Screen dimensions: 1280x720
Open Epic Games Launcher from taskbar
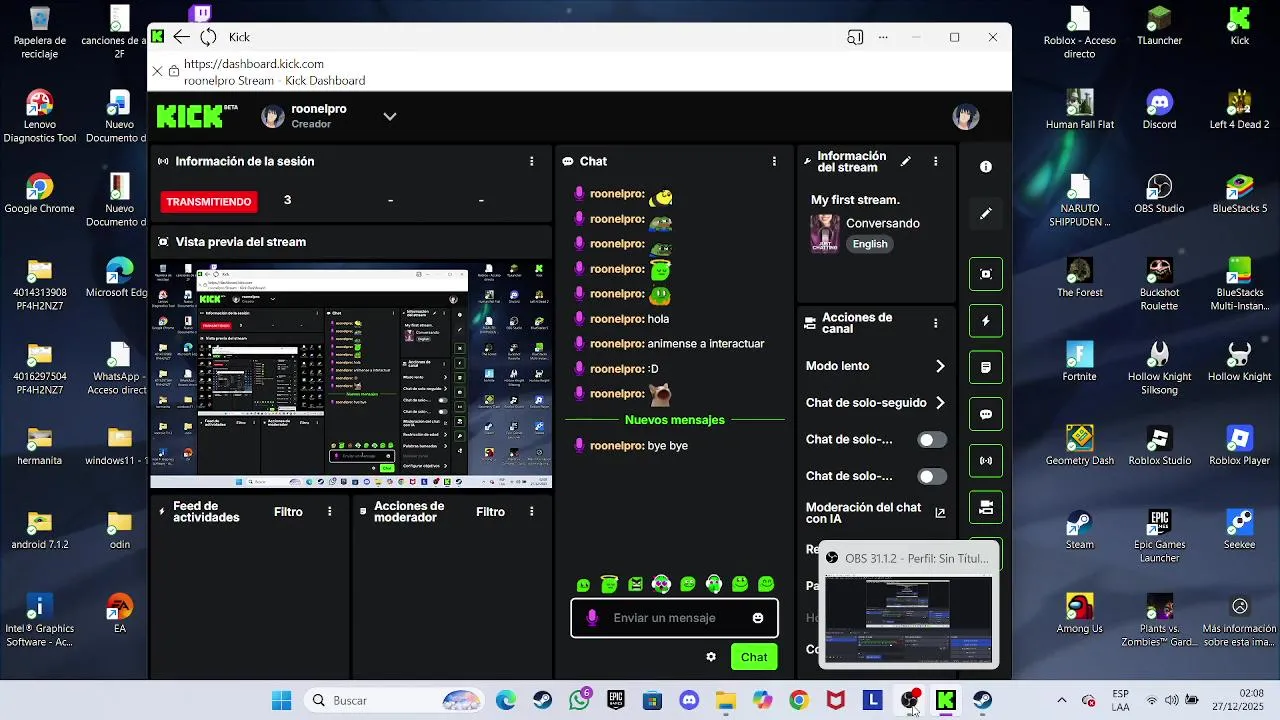(616, 700)
